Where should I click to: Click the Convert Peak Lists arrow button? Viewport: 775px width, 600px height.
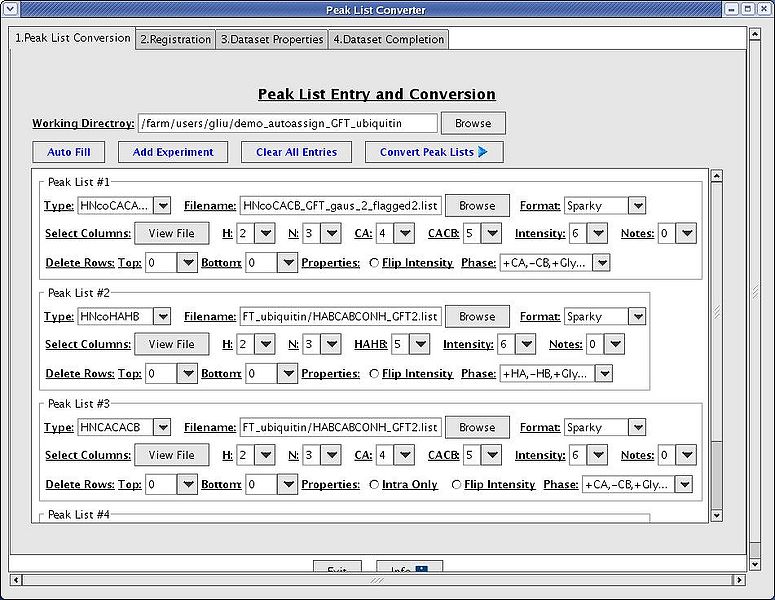[x=434, y=152]
